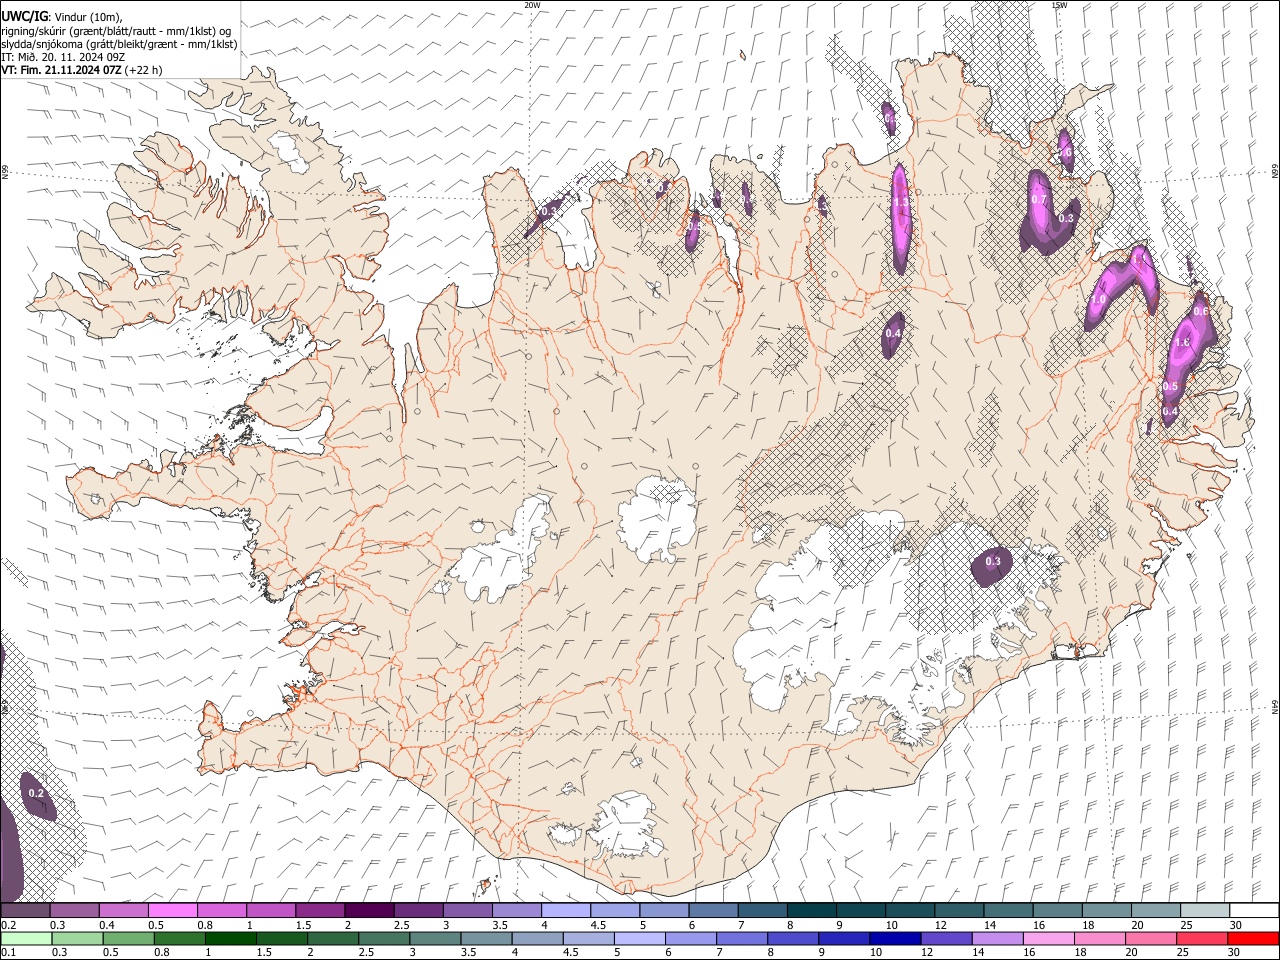Click the UWC/IG title text
1280x960 pixels.
[24, 16]
